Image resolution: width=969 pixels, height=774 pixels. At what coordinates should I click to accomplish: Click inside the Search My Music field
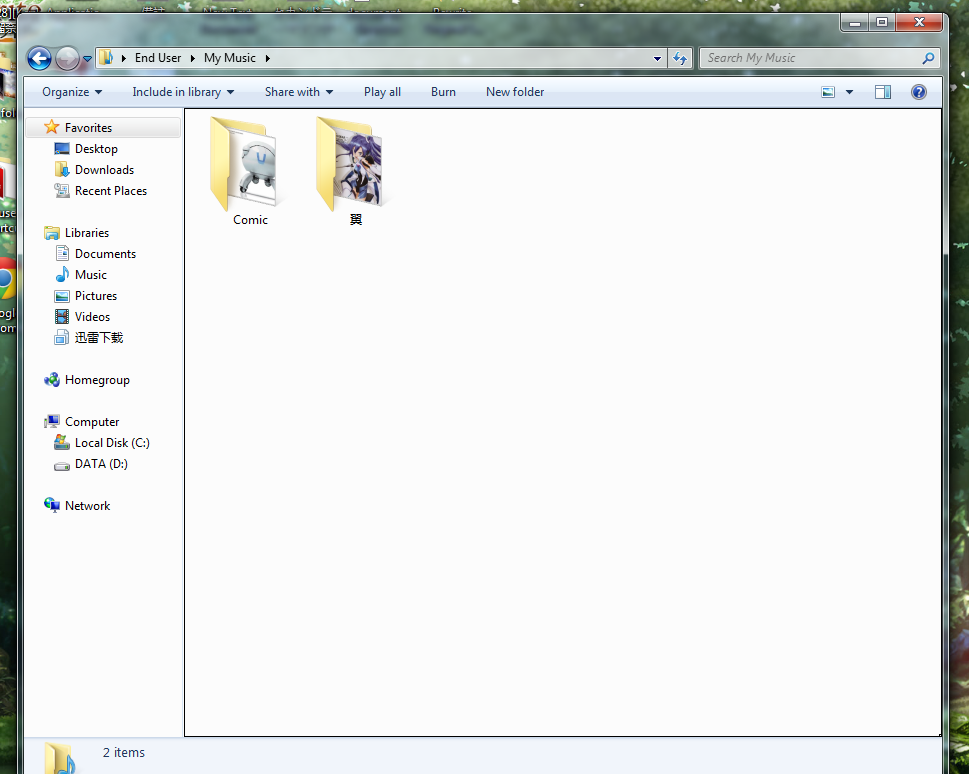click(x=810, y=58)
